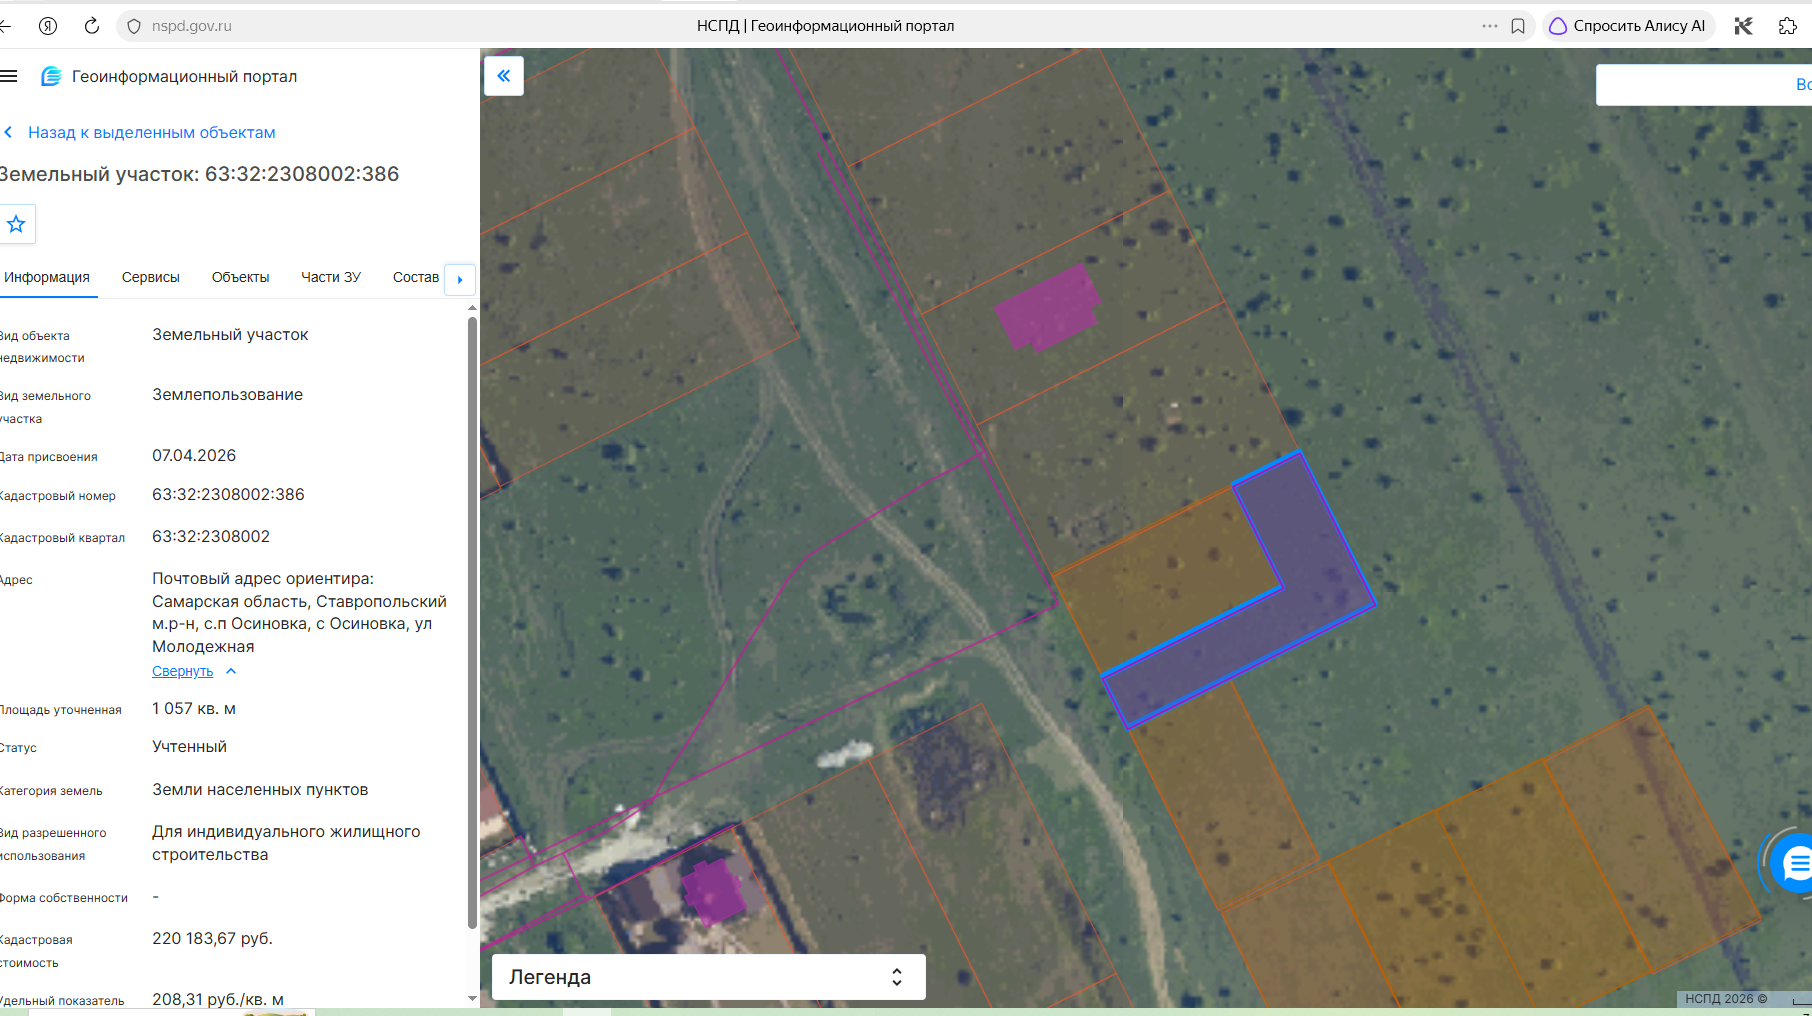Click the magenta building at map bottom-left
This screenshot has height=1016, width=1812.
713,890
